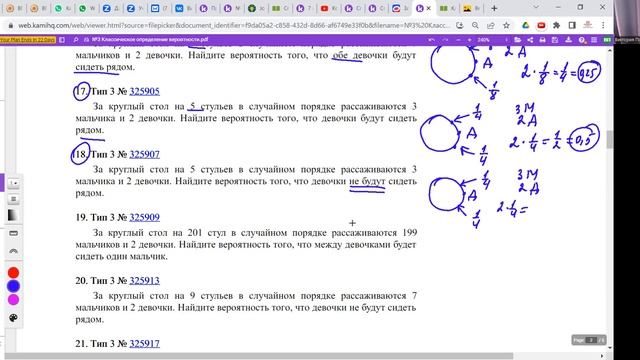Screen dimensions: 640x360
Task: Click the plan expiry banner in Kami toolbar
Action: 27,40
